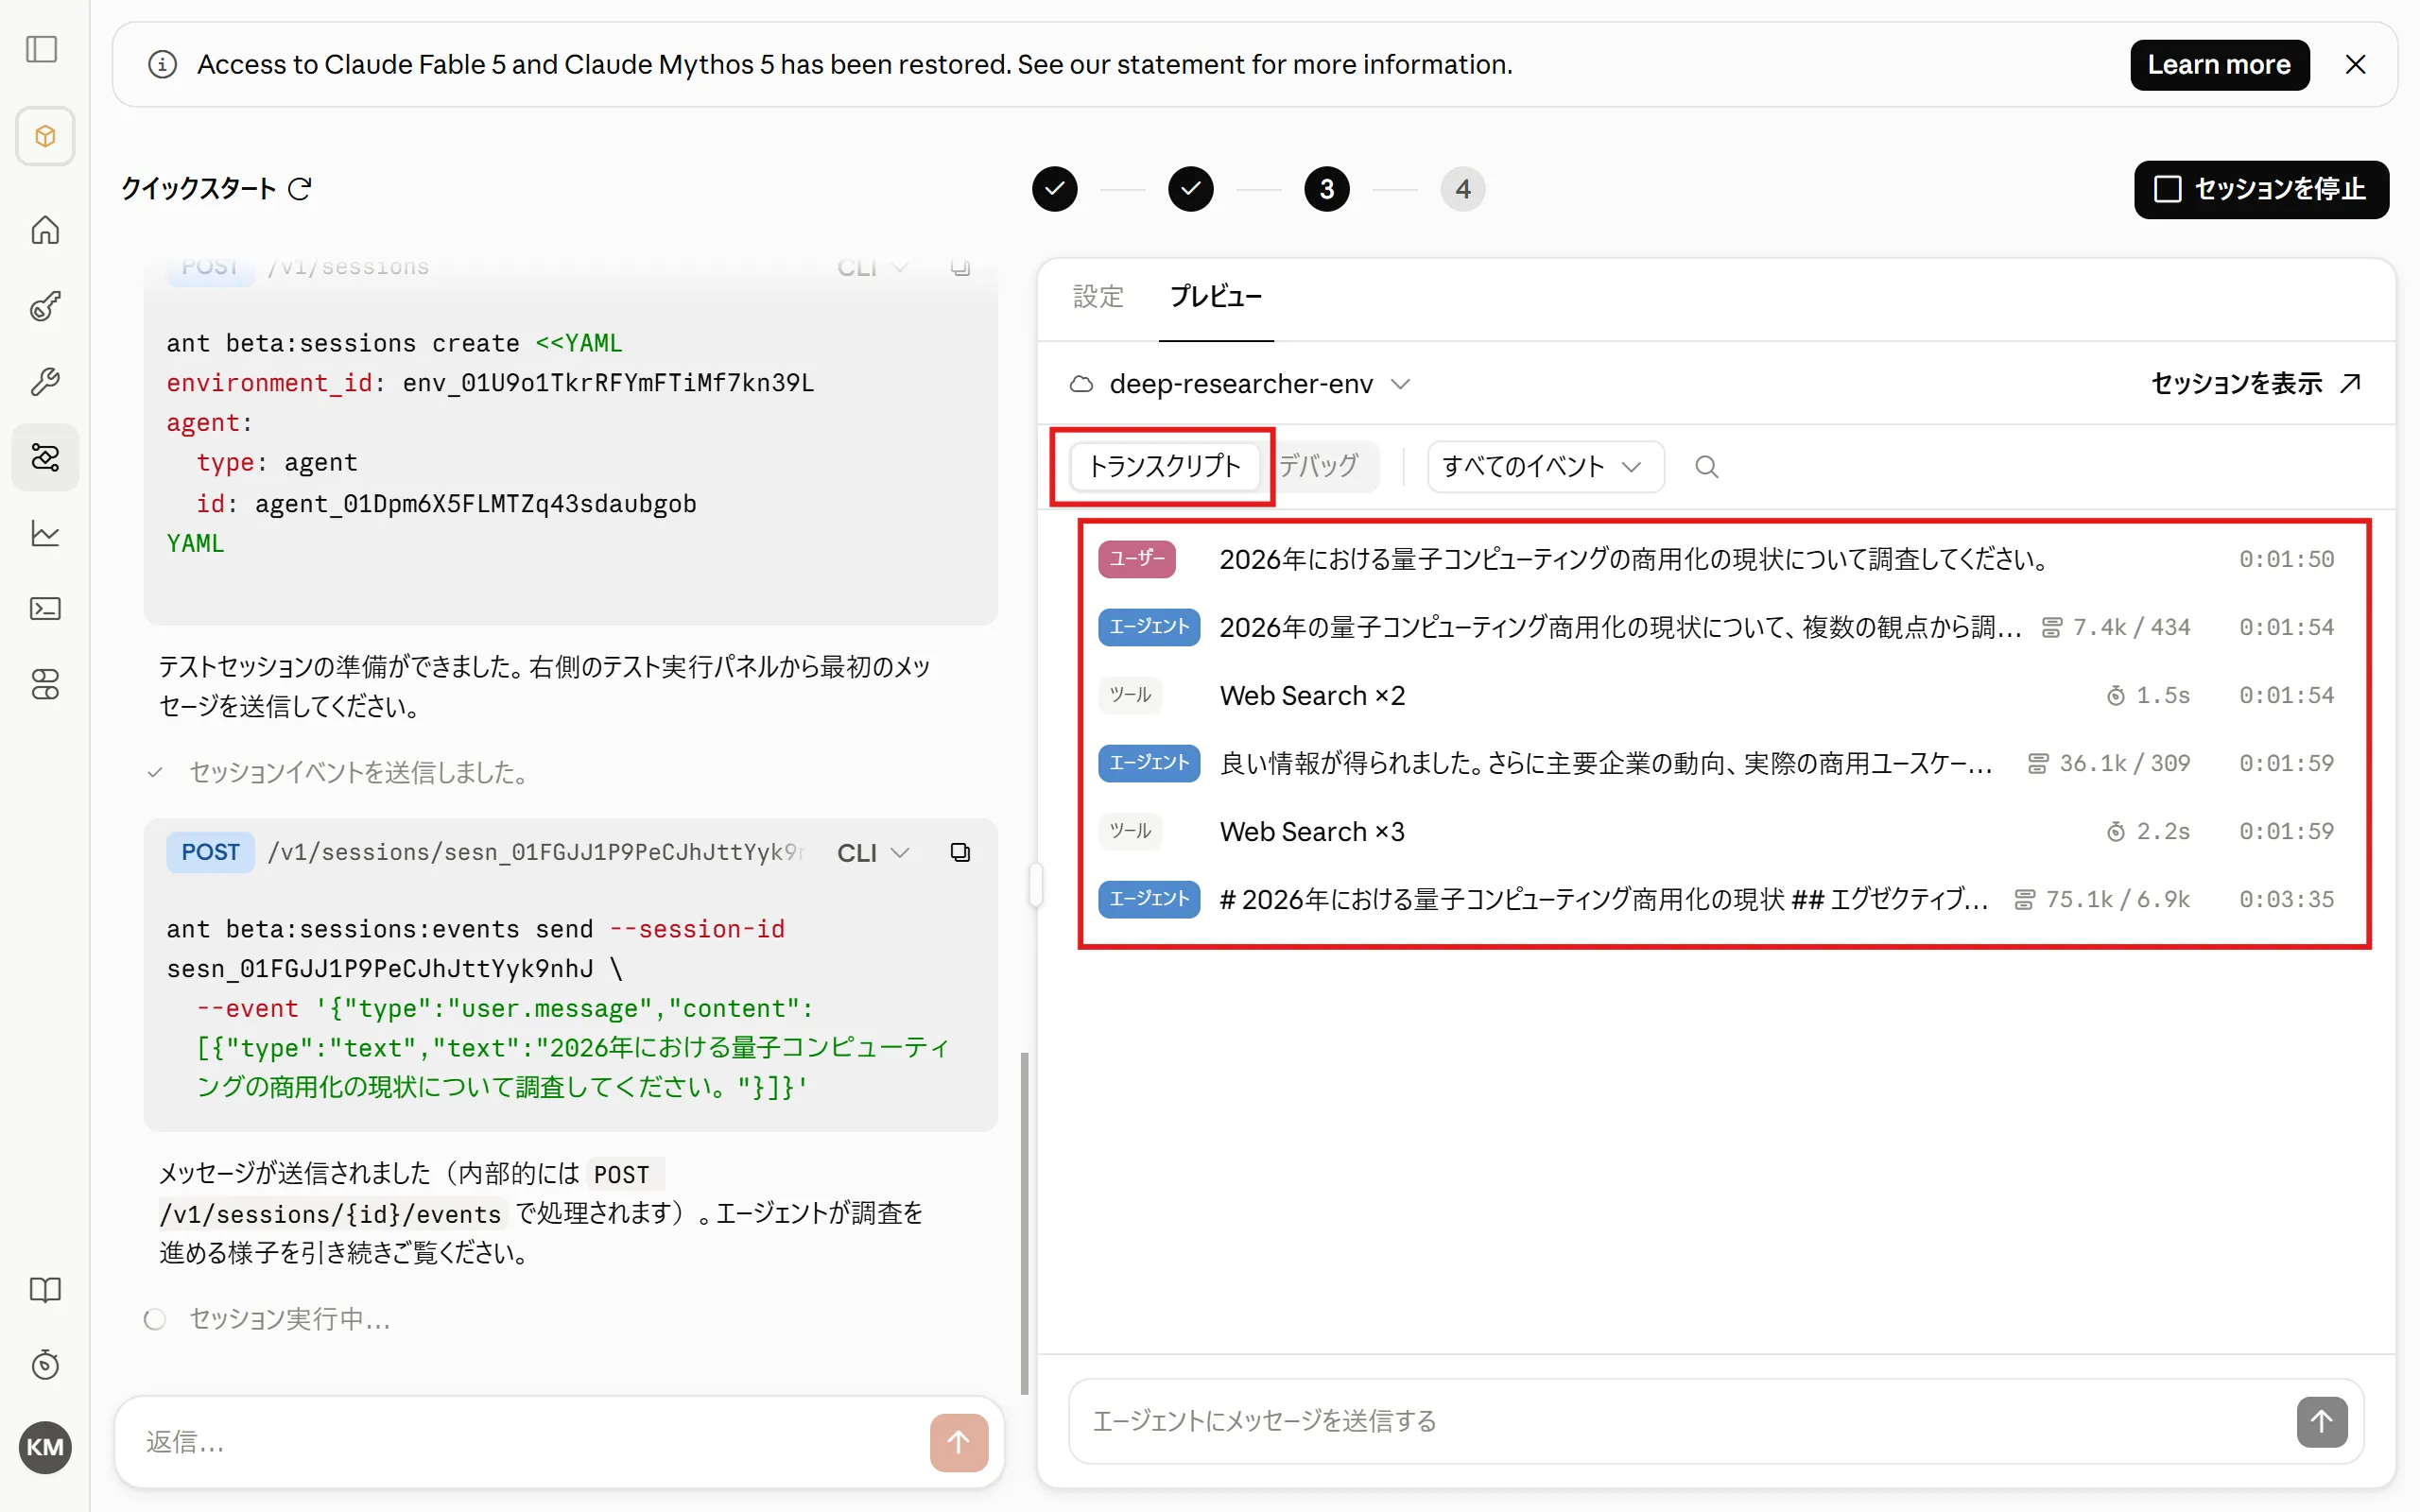The image size is (2420, 1512).
Task: Click the セッション実行中… status line
Action: pos(290,1319)
